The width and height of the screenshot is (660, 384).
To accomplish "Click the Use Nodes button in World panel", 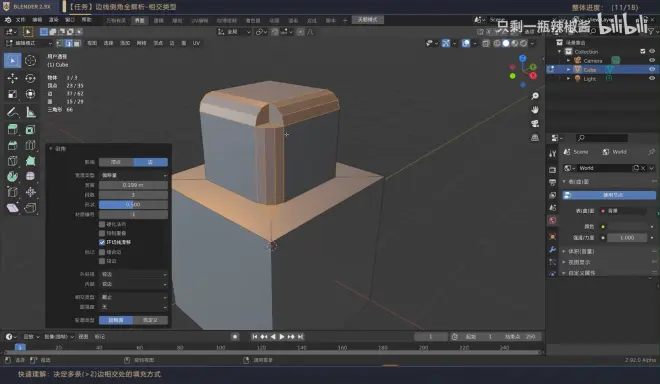I will click(609, 195).
